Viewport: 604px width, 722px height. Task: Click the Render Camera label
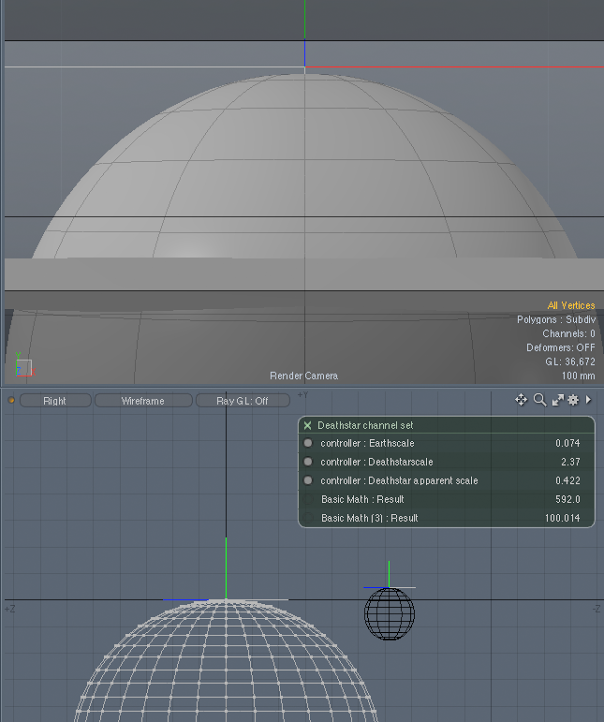[304, 376]
